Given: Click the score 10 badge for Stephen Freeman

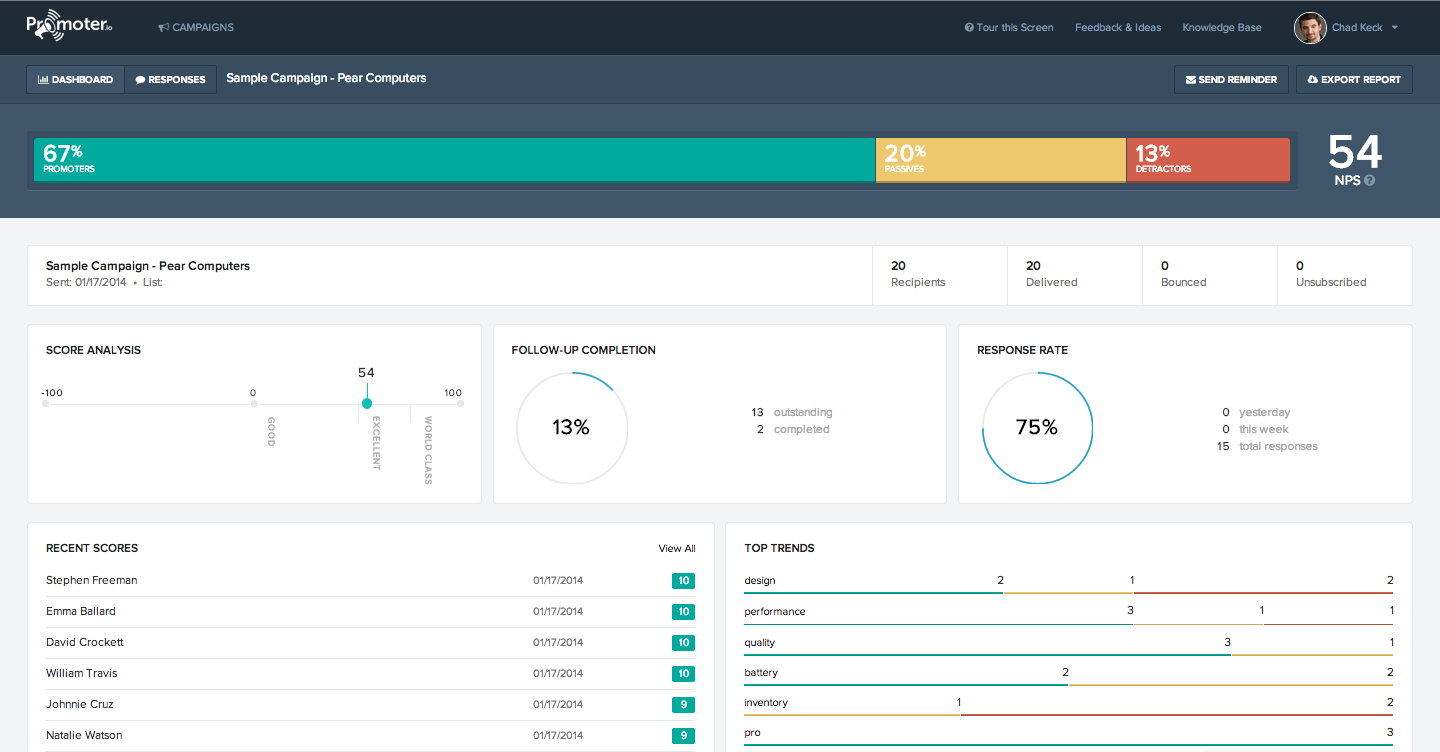Looking at the screenshot, I should coord(683,581).
